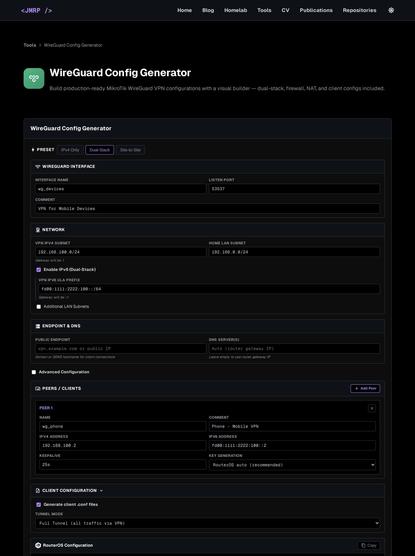Click the Add Peer button
This screenshot has height=556, width=415.
coord(365,389)
